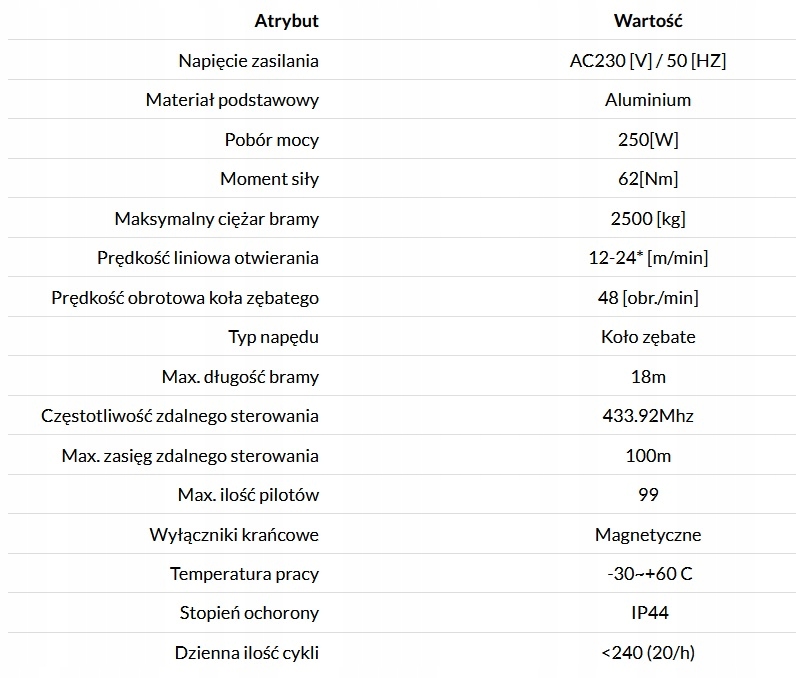Select the "12-24* [m/min]" speed value
This screenshot has height=678, width=796.
pos(647,258)
